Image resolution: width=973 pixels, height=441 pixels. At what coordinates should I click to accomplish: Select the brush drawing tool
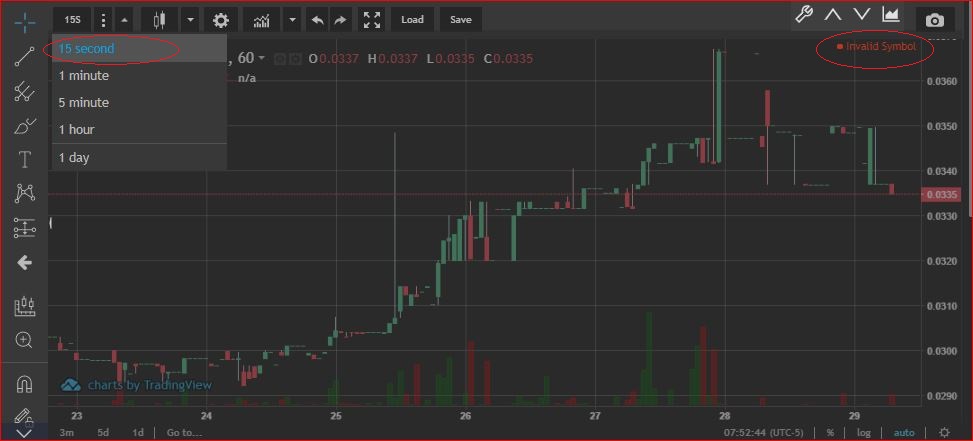point(24,126)
